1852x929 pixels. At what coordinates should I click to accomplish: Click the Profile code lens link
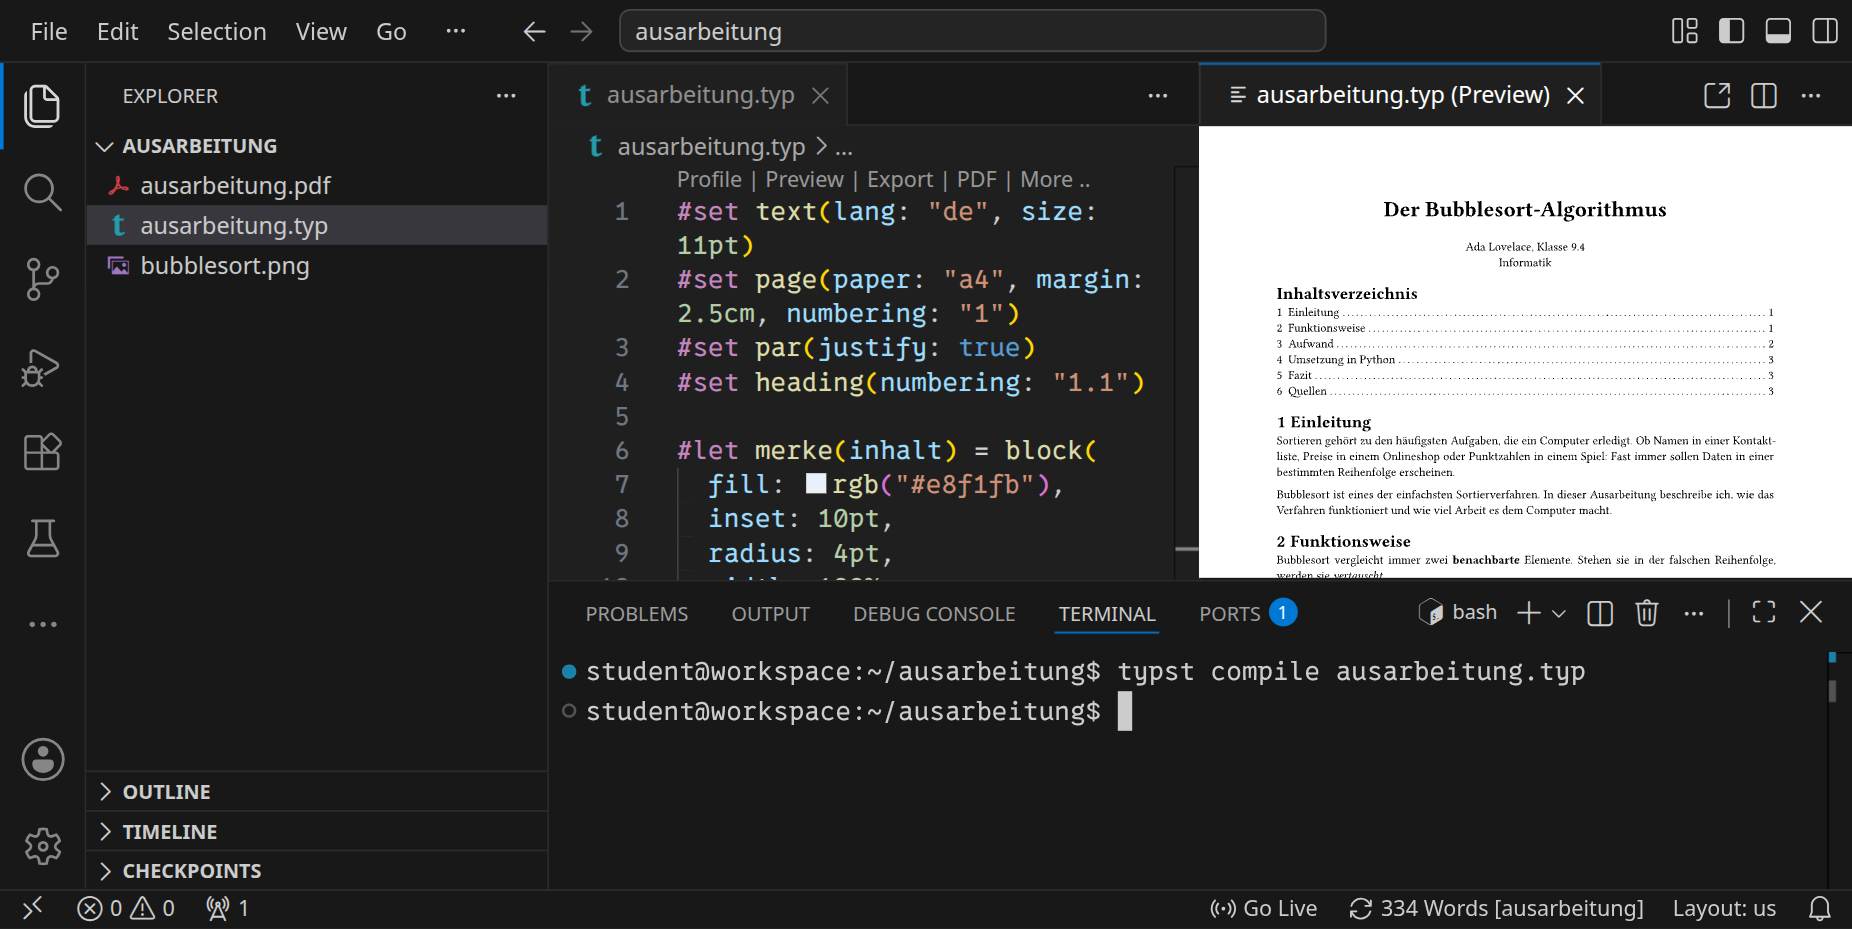709,180
